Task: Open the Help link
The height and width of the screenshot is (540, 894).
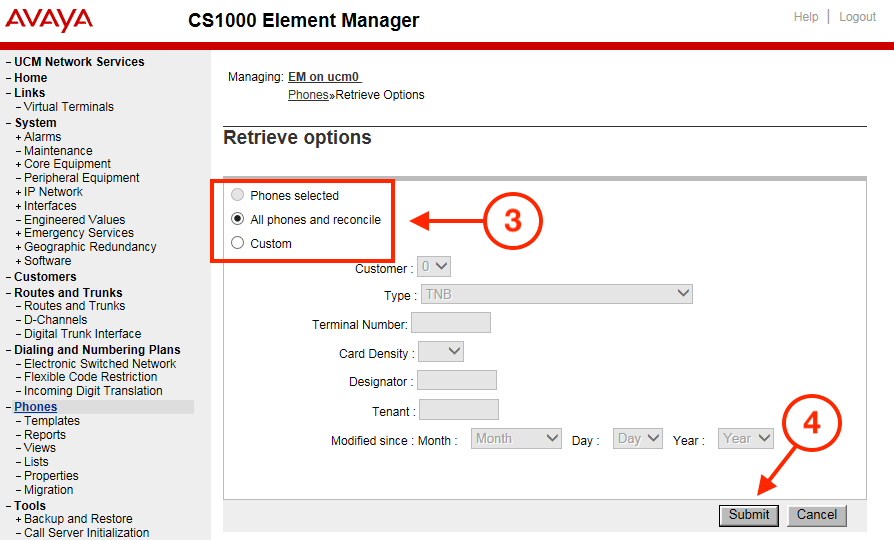Action: 806,17
